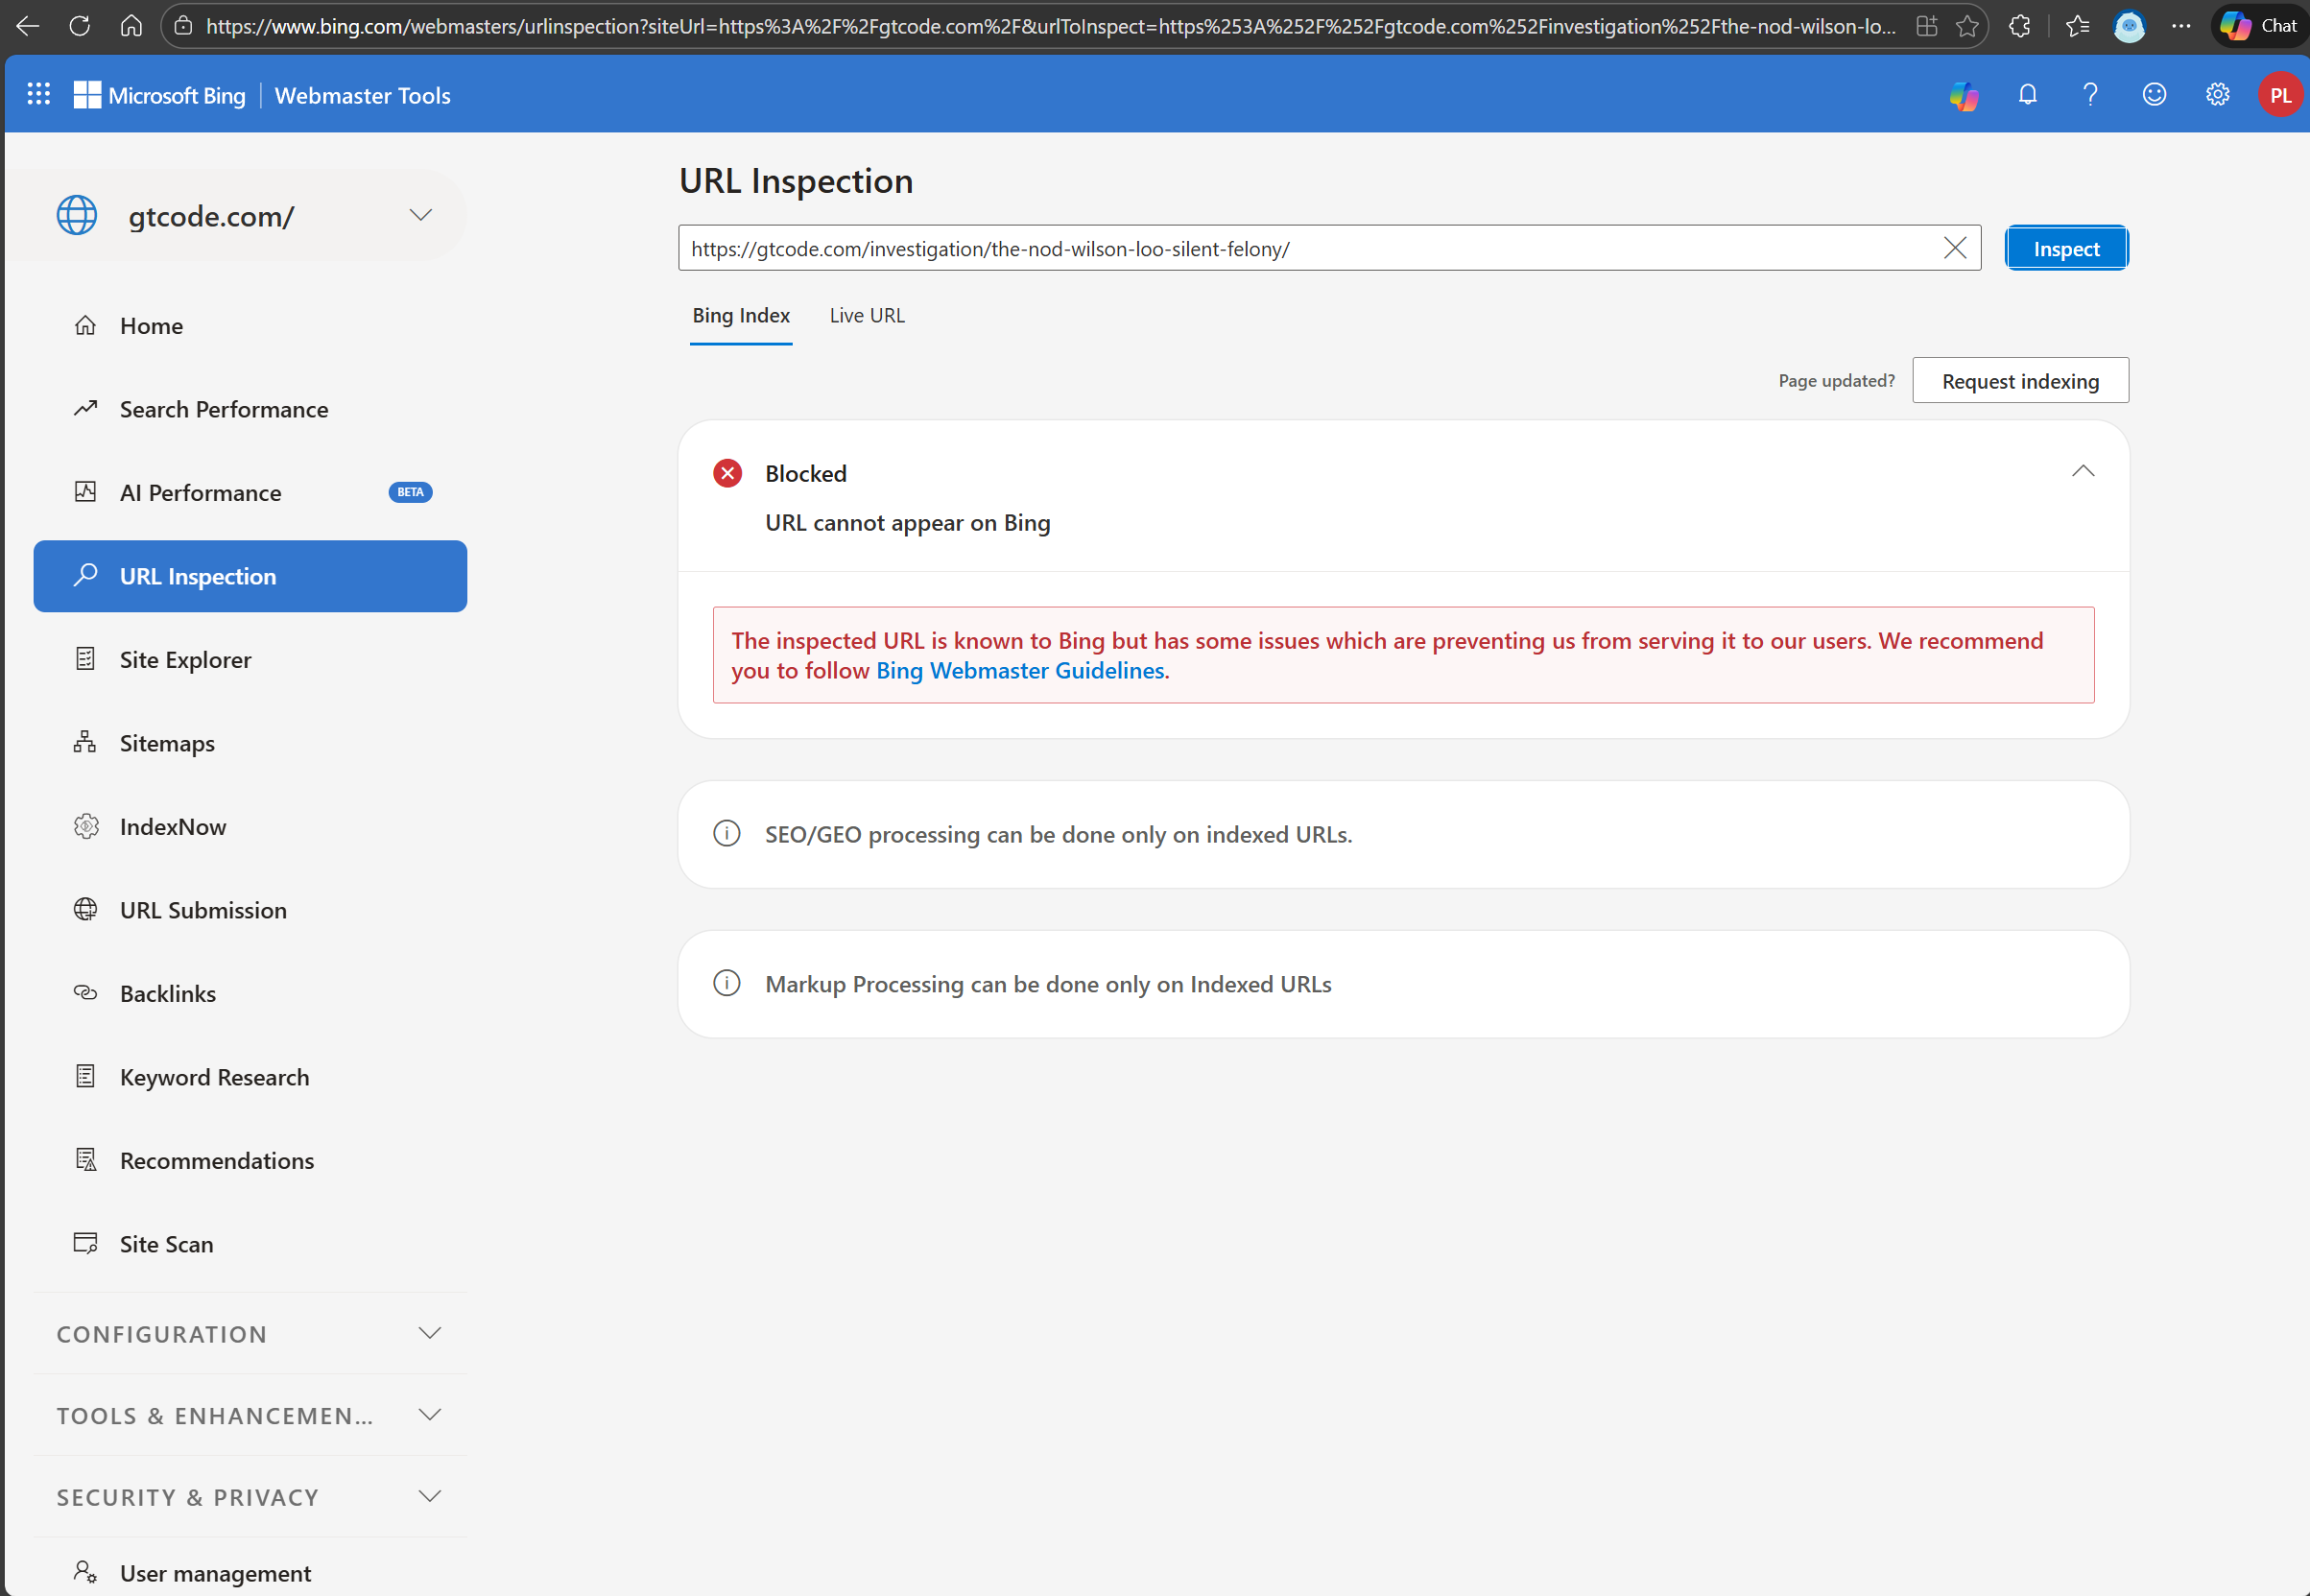The height and width of the screenshot is (1596, 2310).
Task: Select the Bing Index tab
Action: point(740,315)
